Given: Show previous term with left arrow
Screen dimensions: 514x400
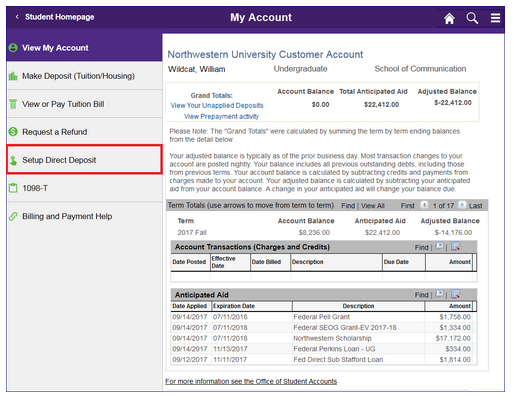Looking at the screenshot, I should point(424,205).
